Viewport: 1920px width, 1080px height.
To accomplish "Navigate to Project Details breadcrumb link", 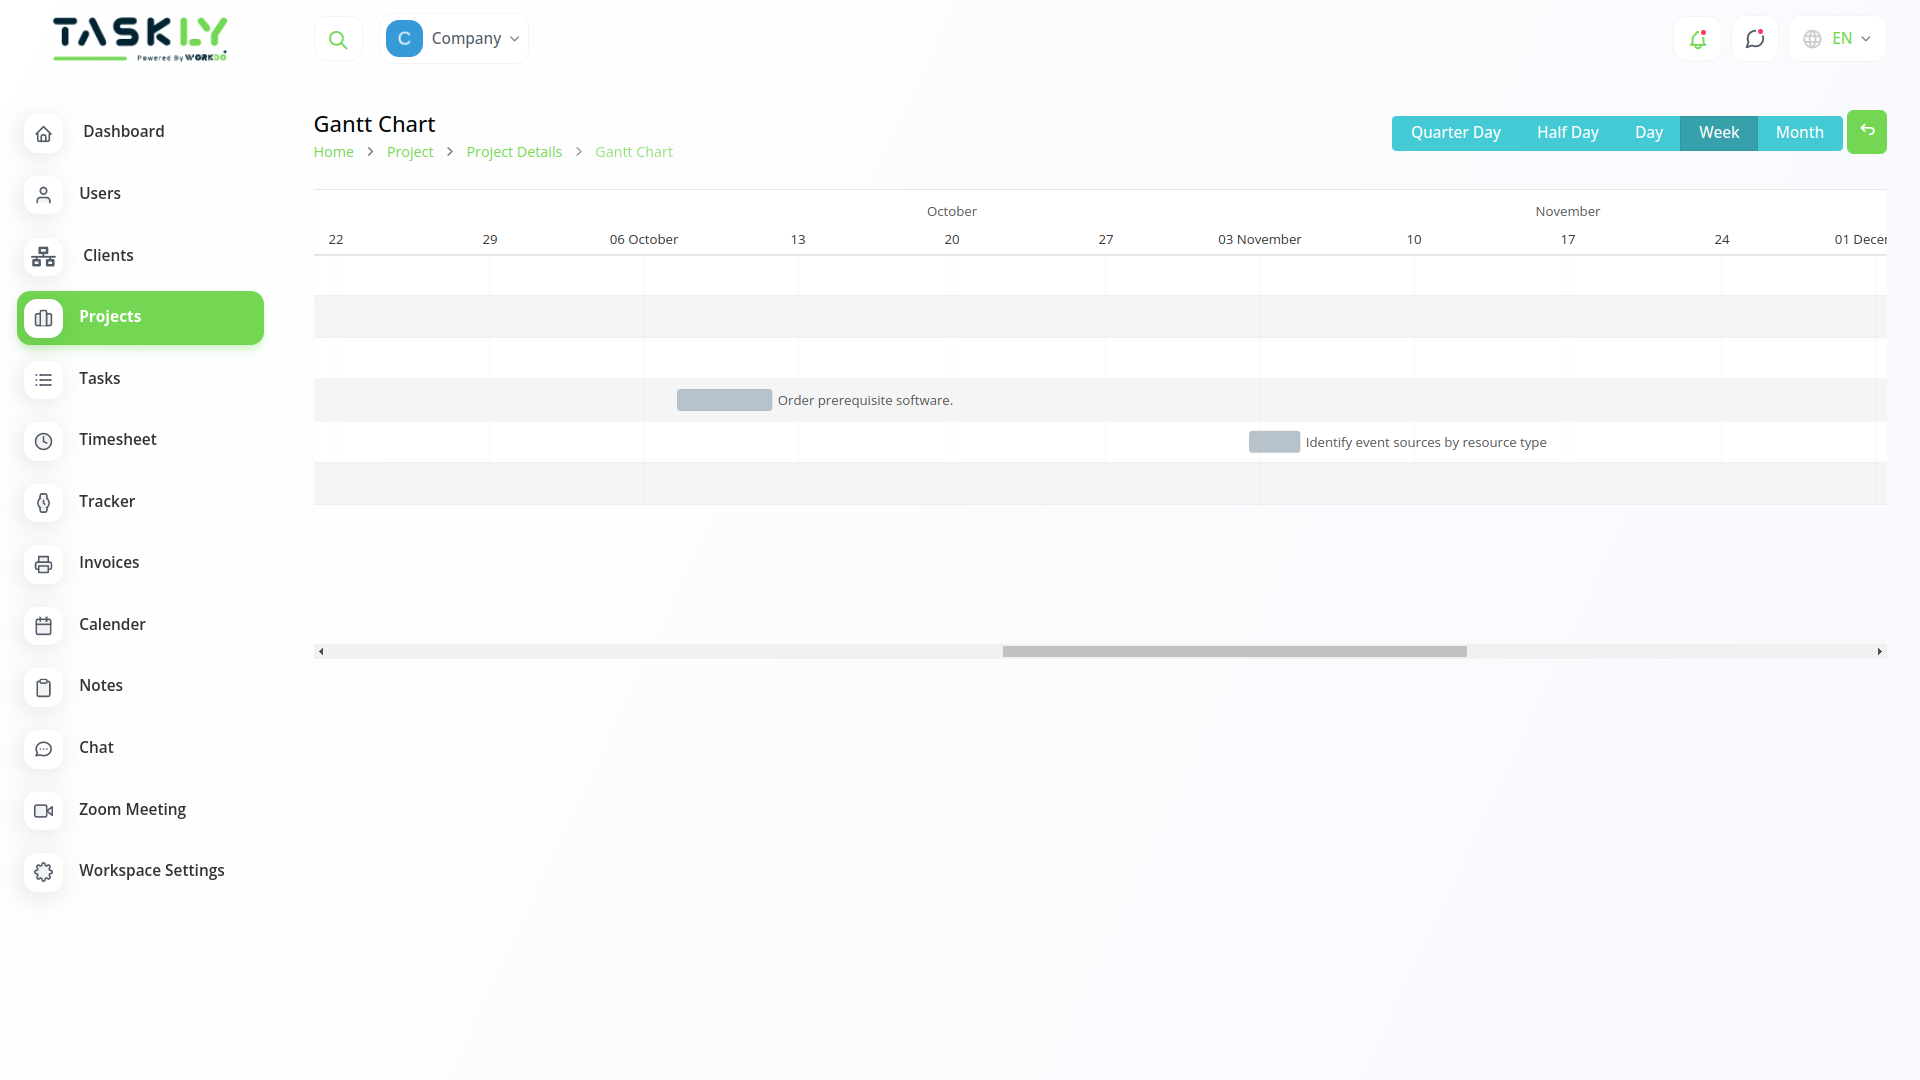I will [514, 151].
